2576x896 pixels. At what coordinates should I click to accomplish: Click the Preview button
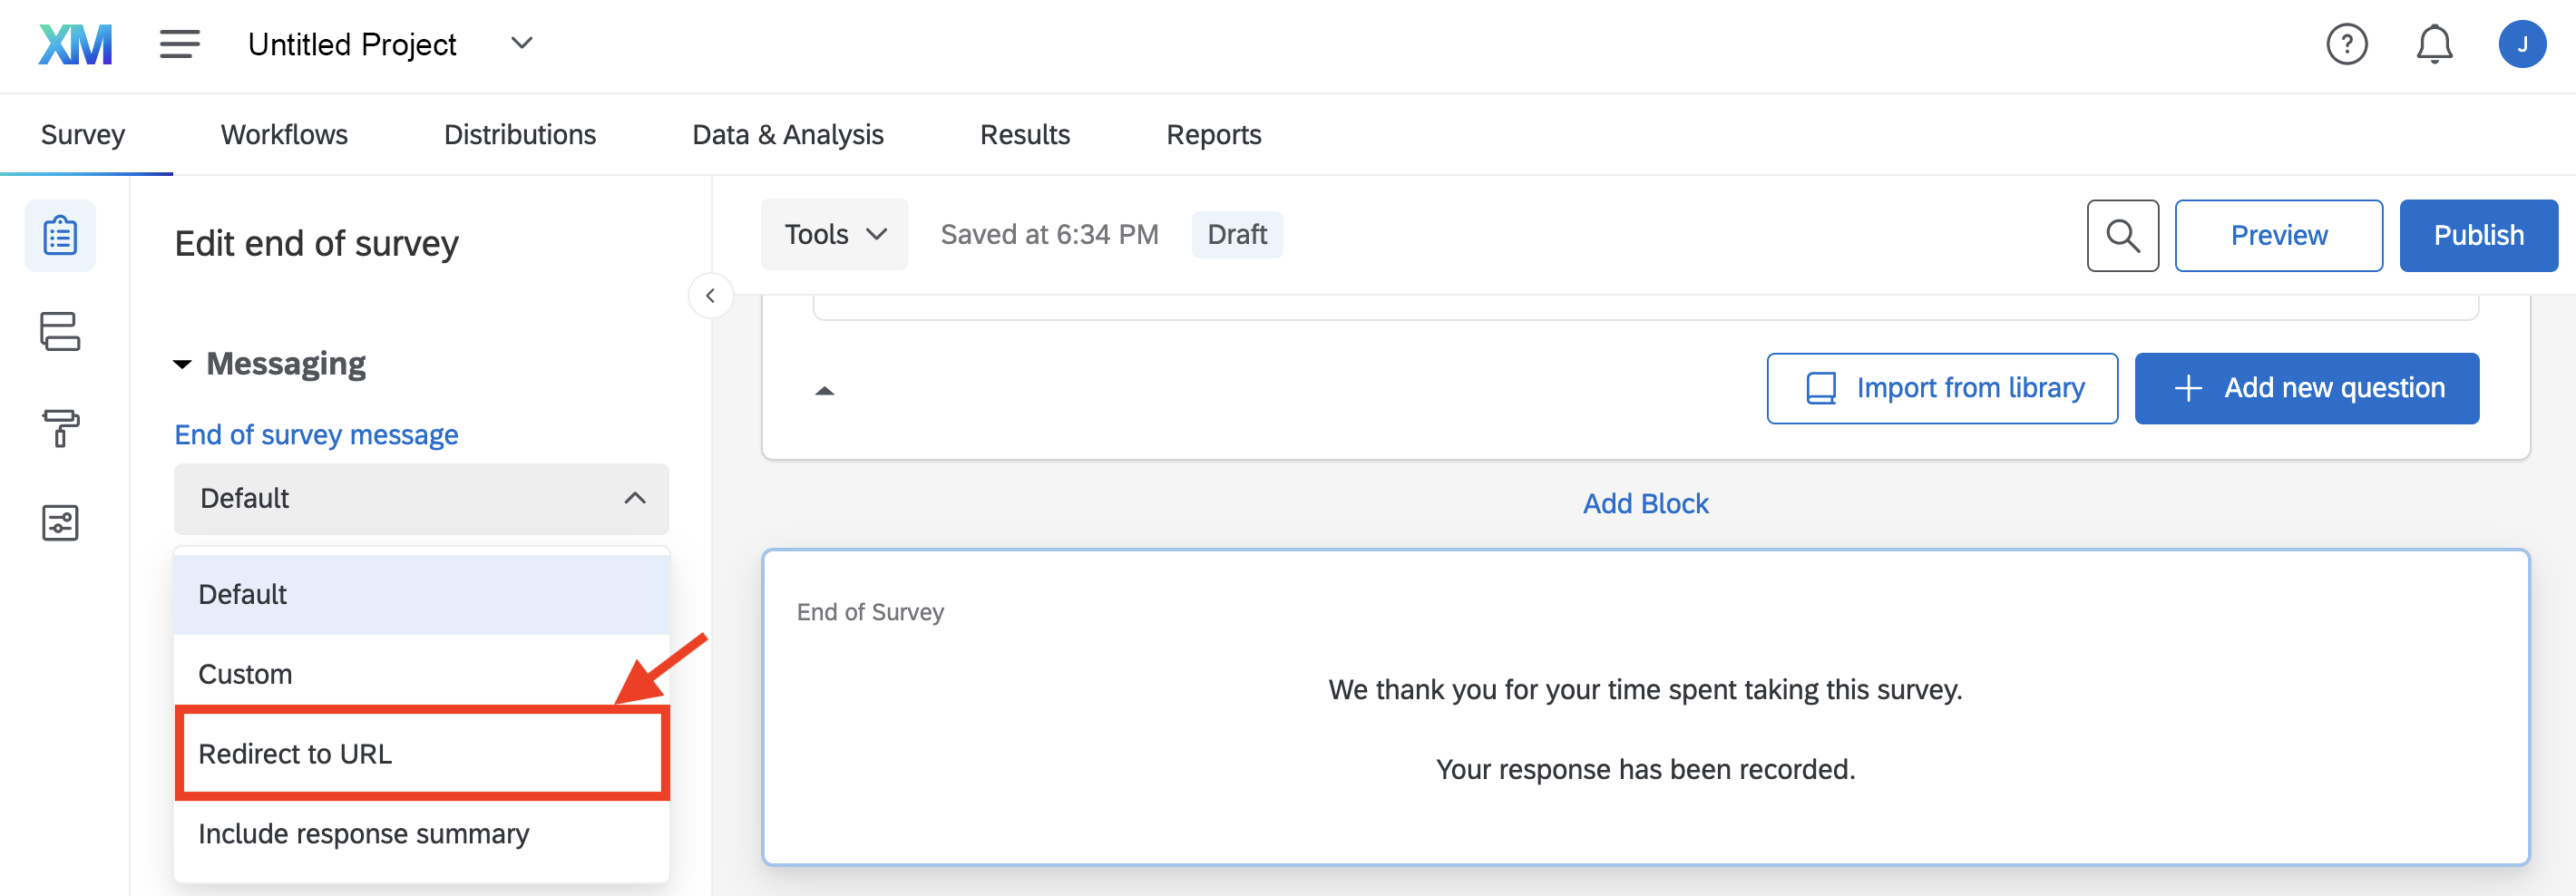(x=2278, y=236)
